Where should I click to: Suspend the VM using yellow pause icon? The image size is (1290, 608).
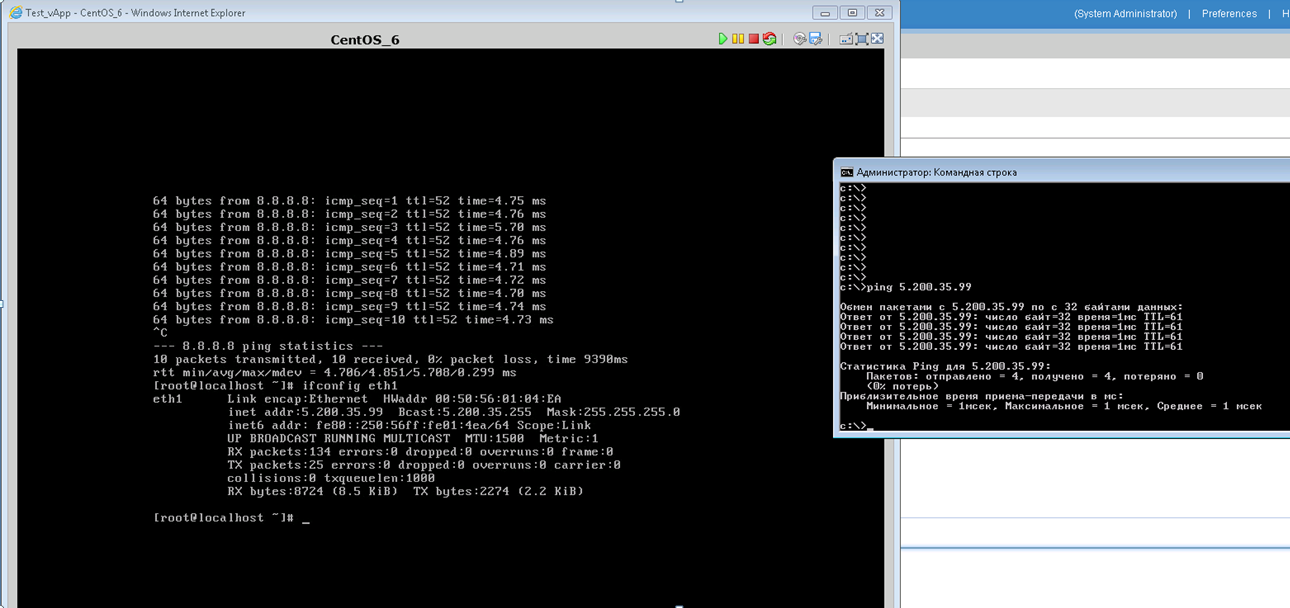pyautogui.click(x=738, y=39)
